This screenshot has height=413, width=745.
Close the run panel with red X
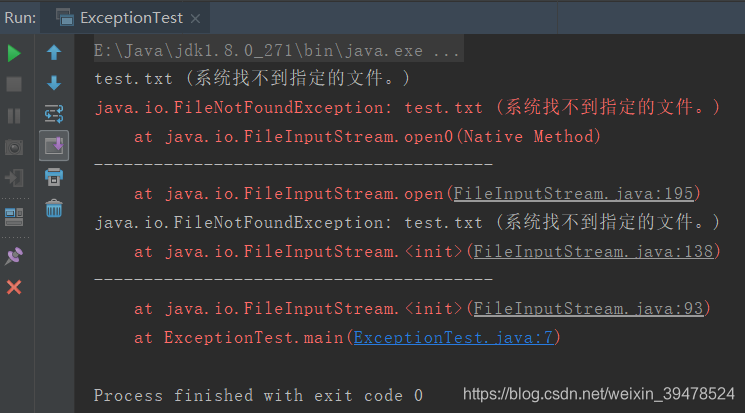click(14, 287)
